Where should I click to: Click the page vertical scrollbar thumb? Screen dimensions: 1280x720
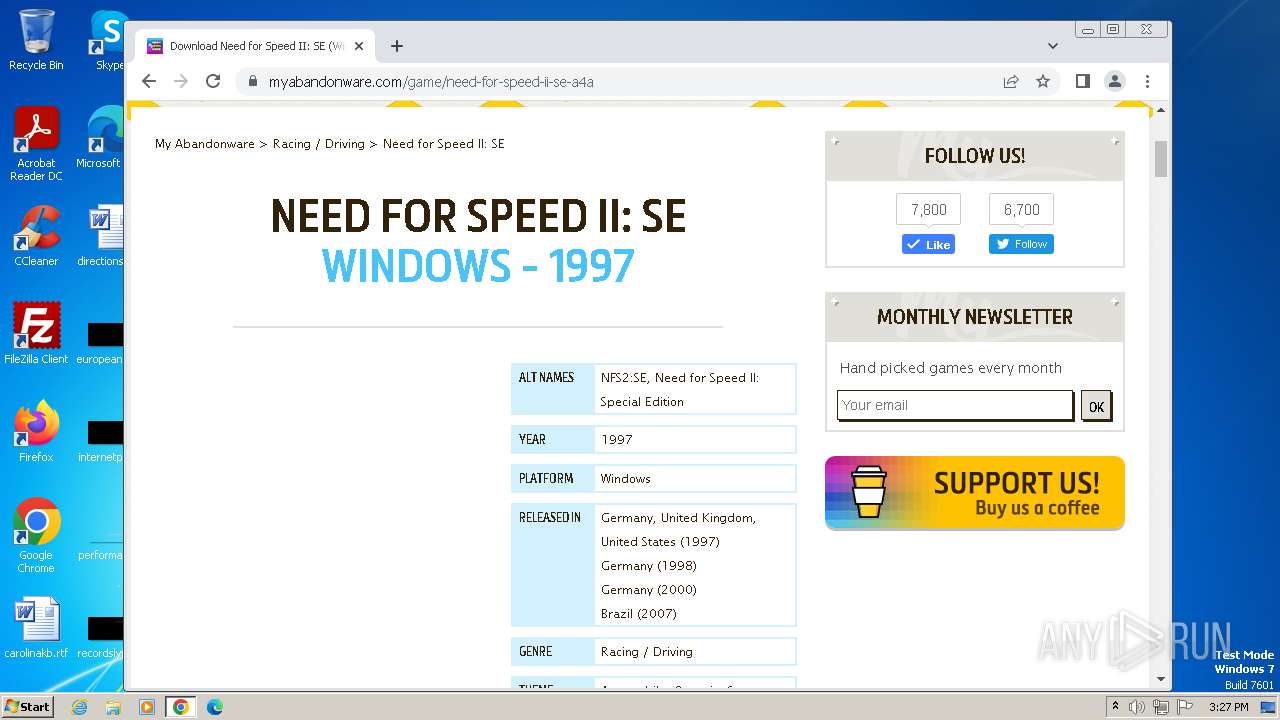pyautogui.click(x=1161, y=159)
